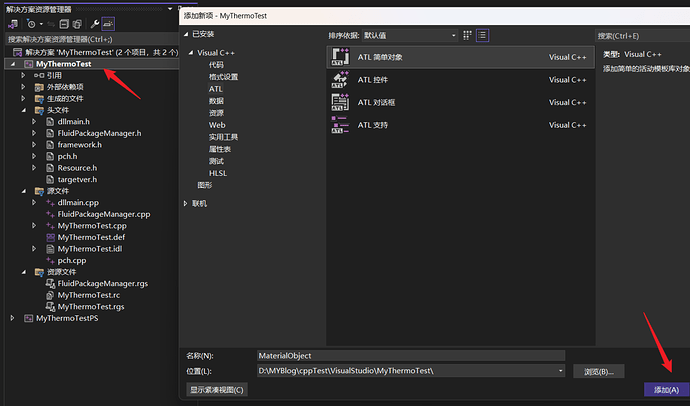Click the MyThermoTest.rgs file icon
Image resolution: width=690 pixels, height=406 pixels.
click(50, 307)
